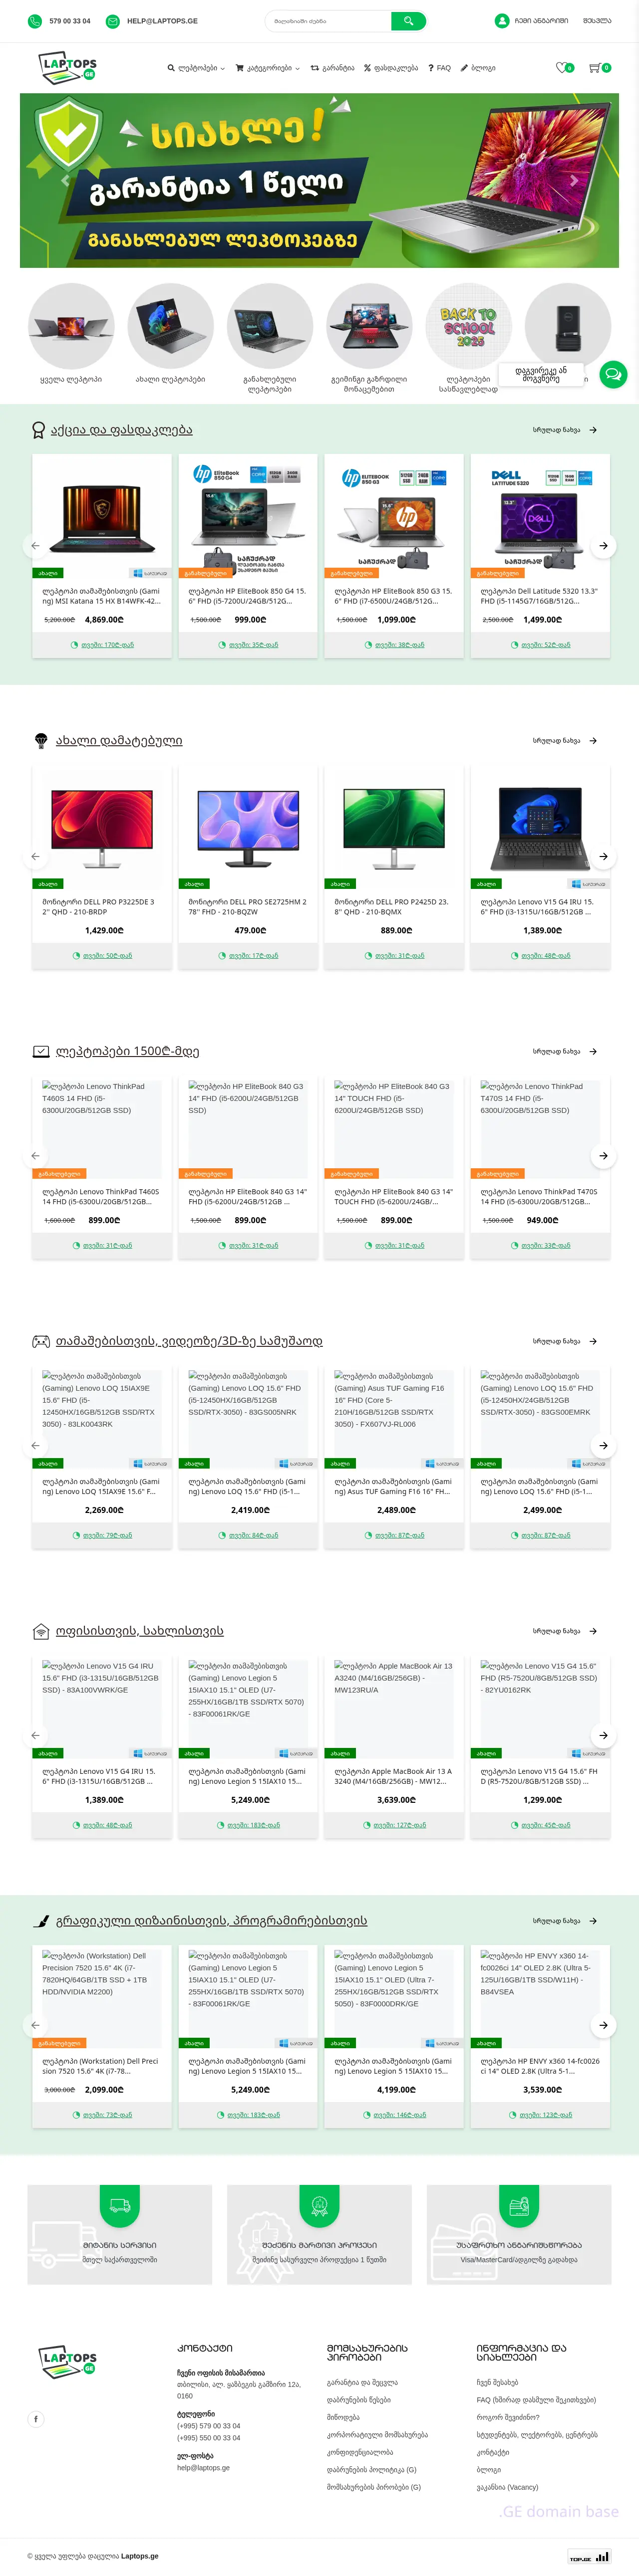Click the envelope icon beside HELP@LAPTOPS.GE
Screen dimensions: 639x2576
click(x=113, y=20)
